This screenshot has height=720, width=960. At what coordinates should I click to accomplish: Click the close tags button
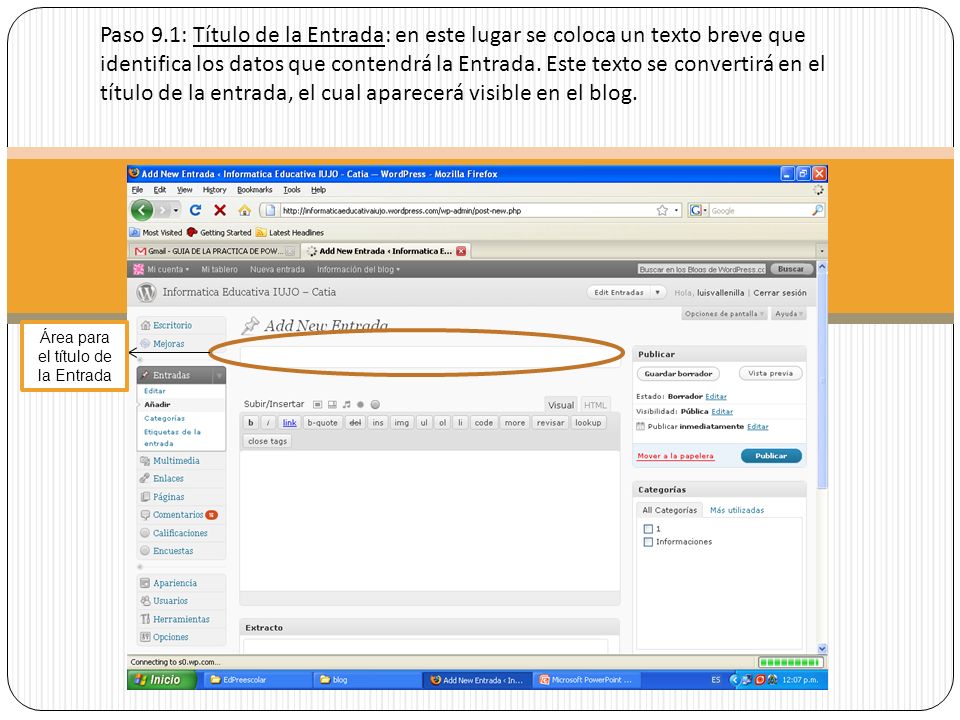(x=268, y=441)
